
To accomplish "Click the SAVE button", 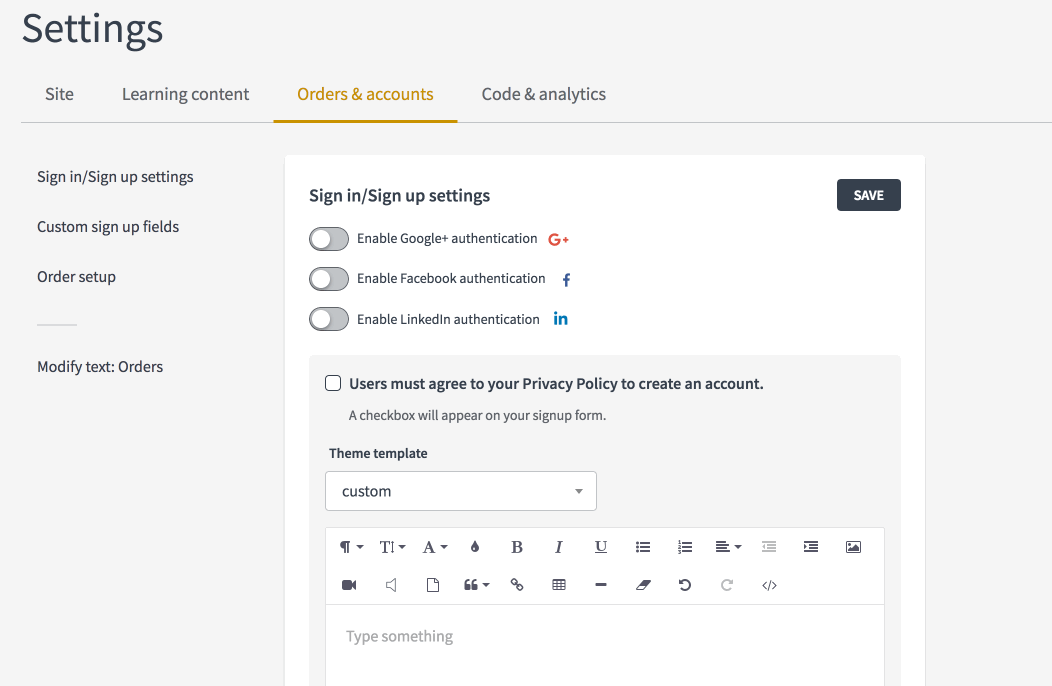I will (x=869, y=195).
